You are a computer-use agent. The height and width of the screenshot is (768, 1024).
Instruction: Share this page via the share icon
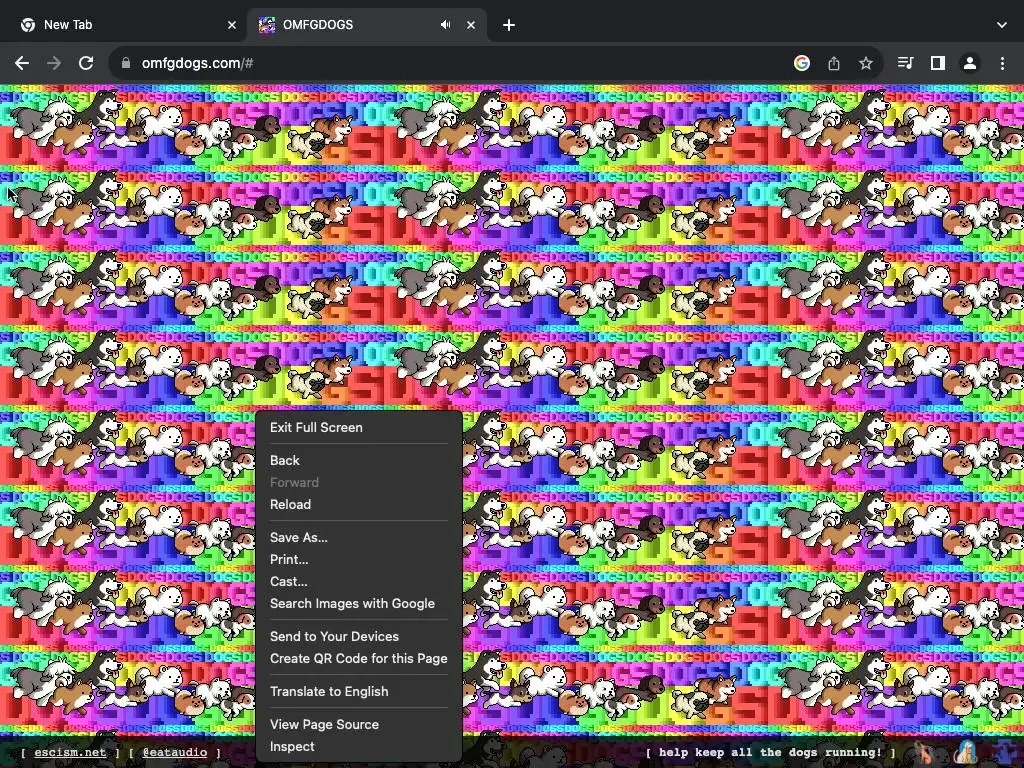(x=834, y=63)
